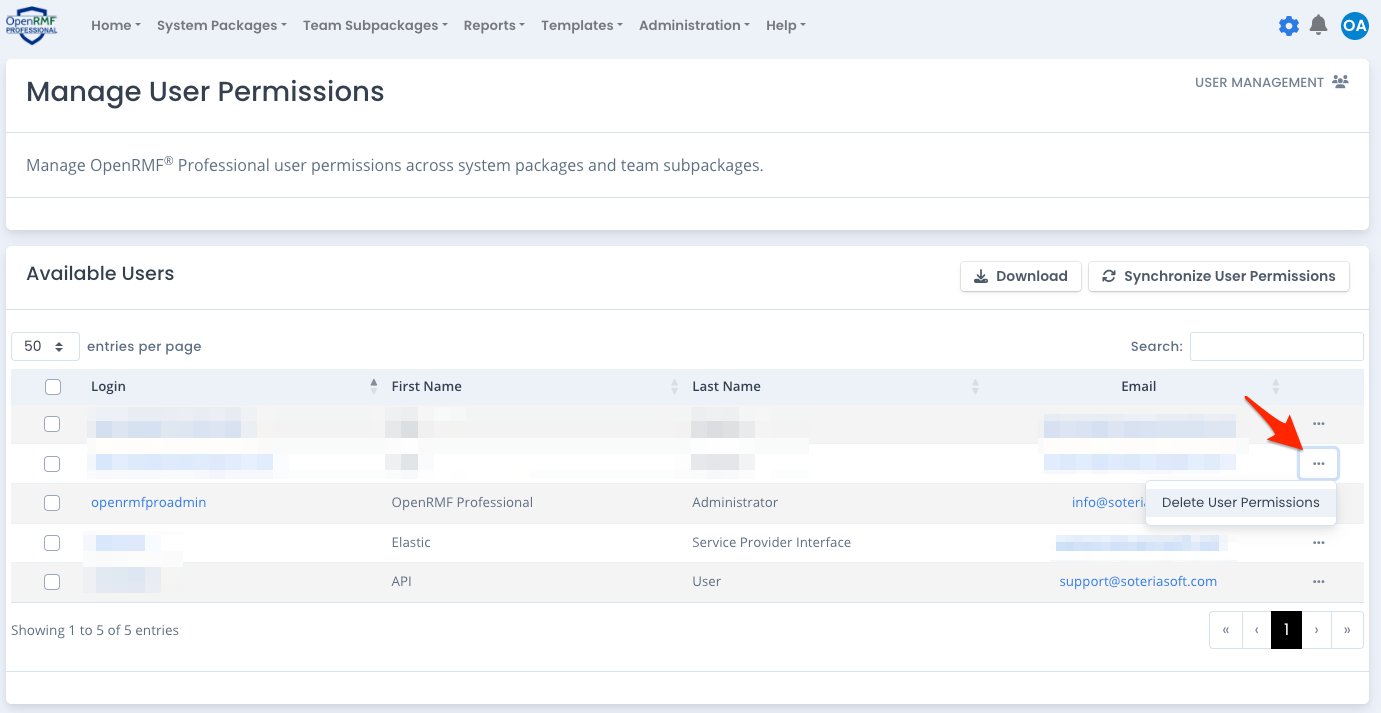Screen dimensions: 1381x713
Task: Click the OpenRMF Professional logo
Action: 31,25
